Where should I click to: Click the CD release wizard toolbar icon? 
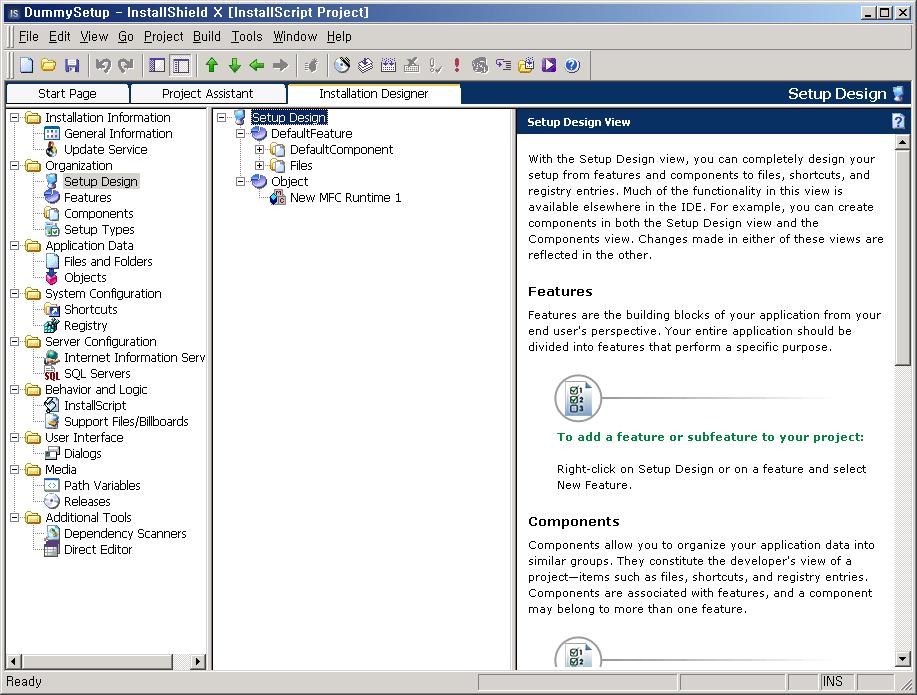pyautogui.click(x=342, y=65)
